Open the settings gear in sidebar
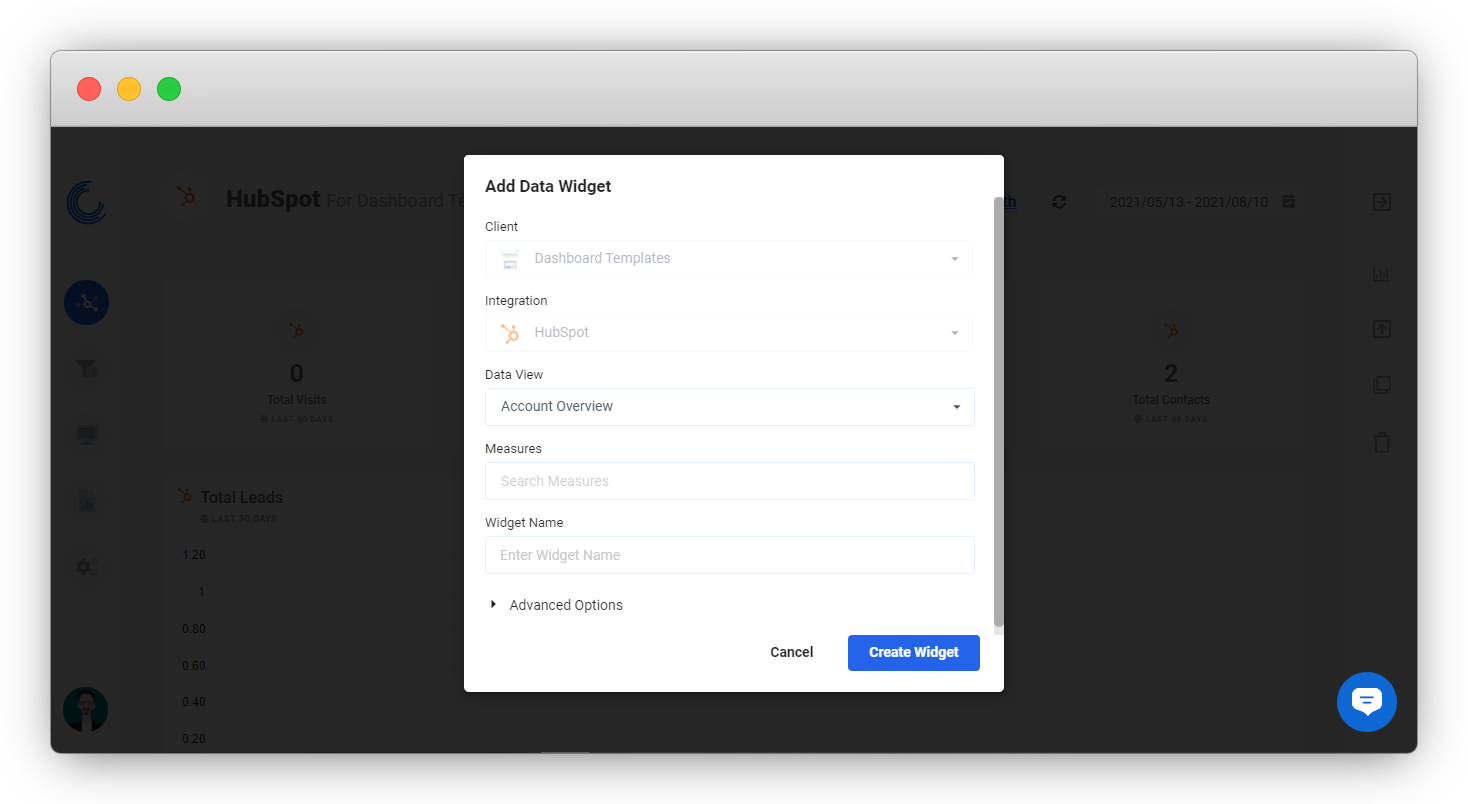This screenshot has width=1468, height=804. point(86,566)
